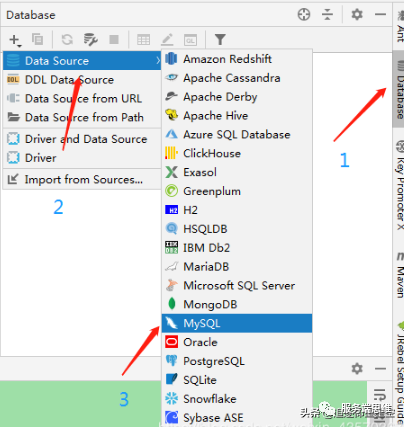Click the soft-wrap icon in lower panel
The height and width of the screenshot is (427, 404).
pos(379,395)
